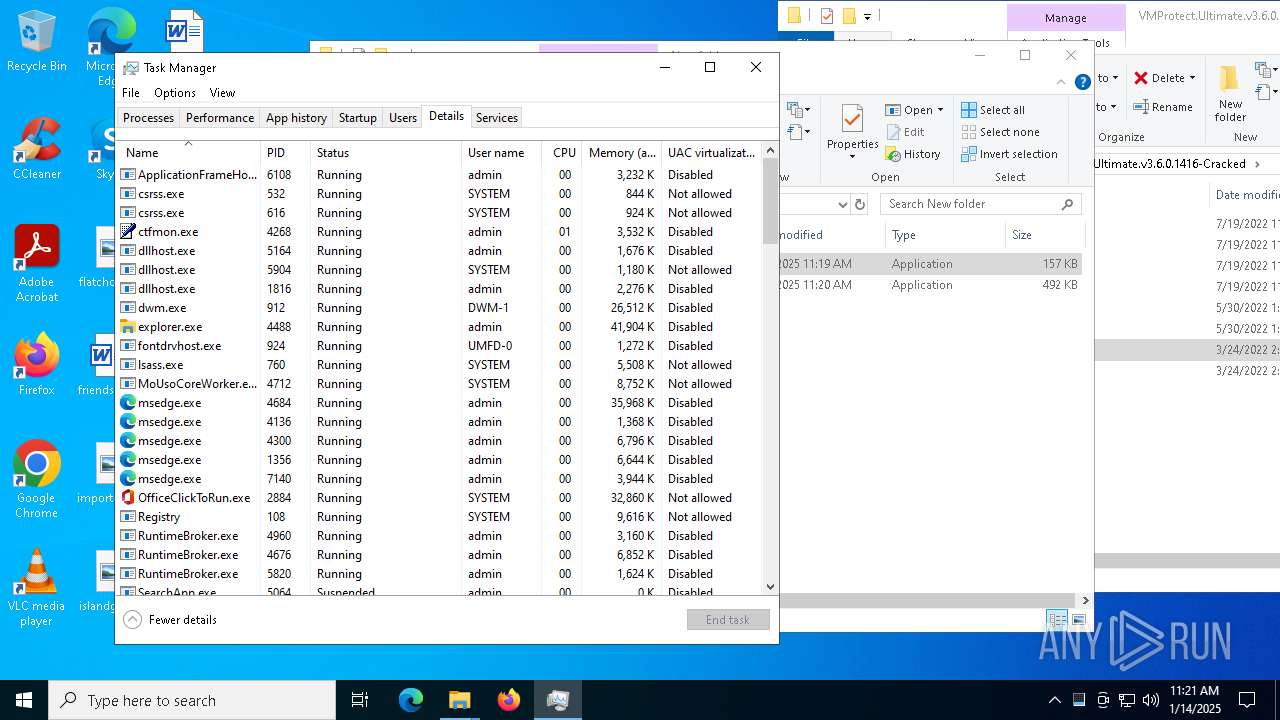1280x720 pixels.
Task: Switch to Services tab
Action: coord(497,118)
